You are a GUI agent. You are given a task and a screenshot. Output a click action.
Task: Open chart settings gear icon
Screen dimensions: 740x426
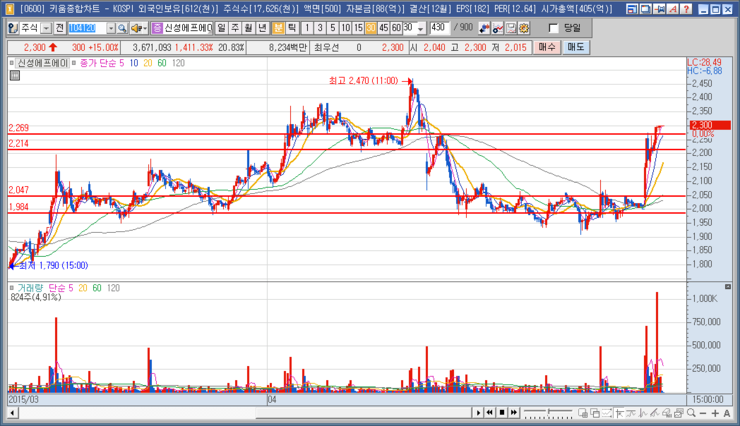(524, 28)
